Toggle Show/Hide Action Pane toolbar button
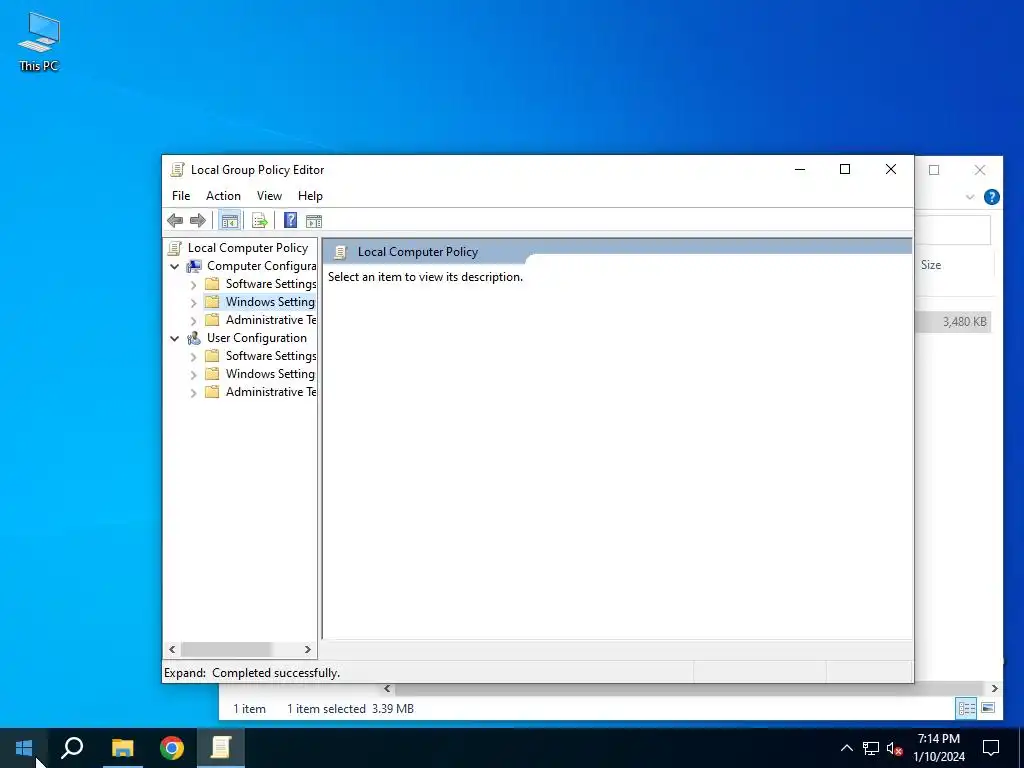The height and width of the screenshot is (768, 1024). click(x=314, y=221)
